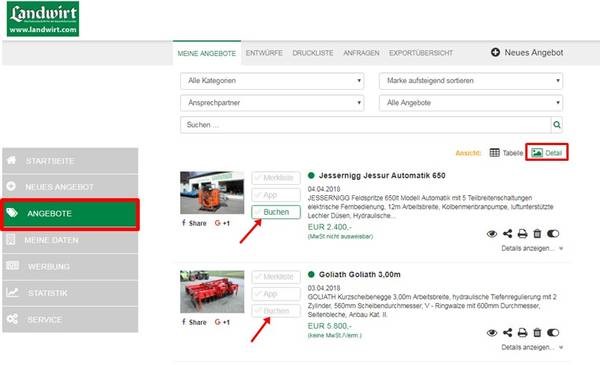Click Buchen for Goliath offer
600x365 pixels.
(x=276, y=311)
